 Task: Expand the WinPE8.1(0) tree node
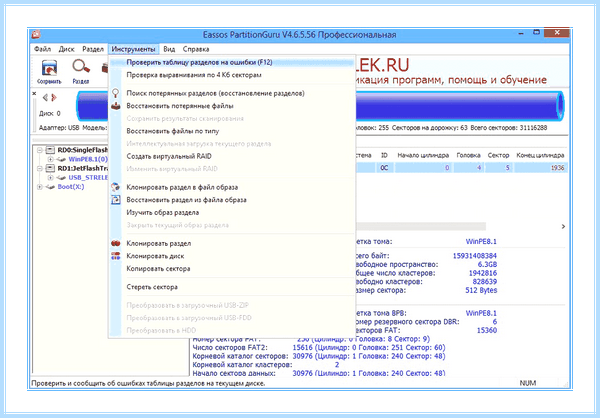[x=50, y=159]
